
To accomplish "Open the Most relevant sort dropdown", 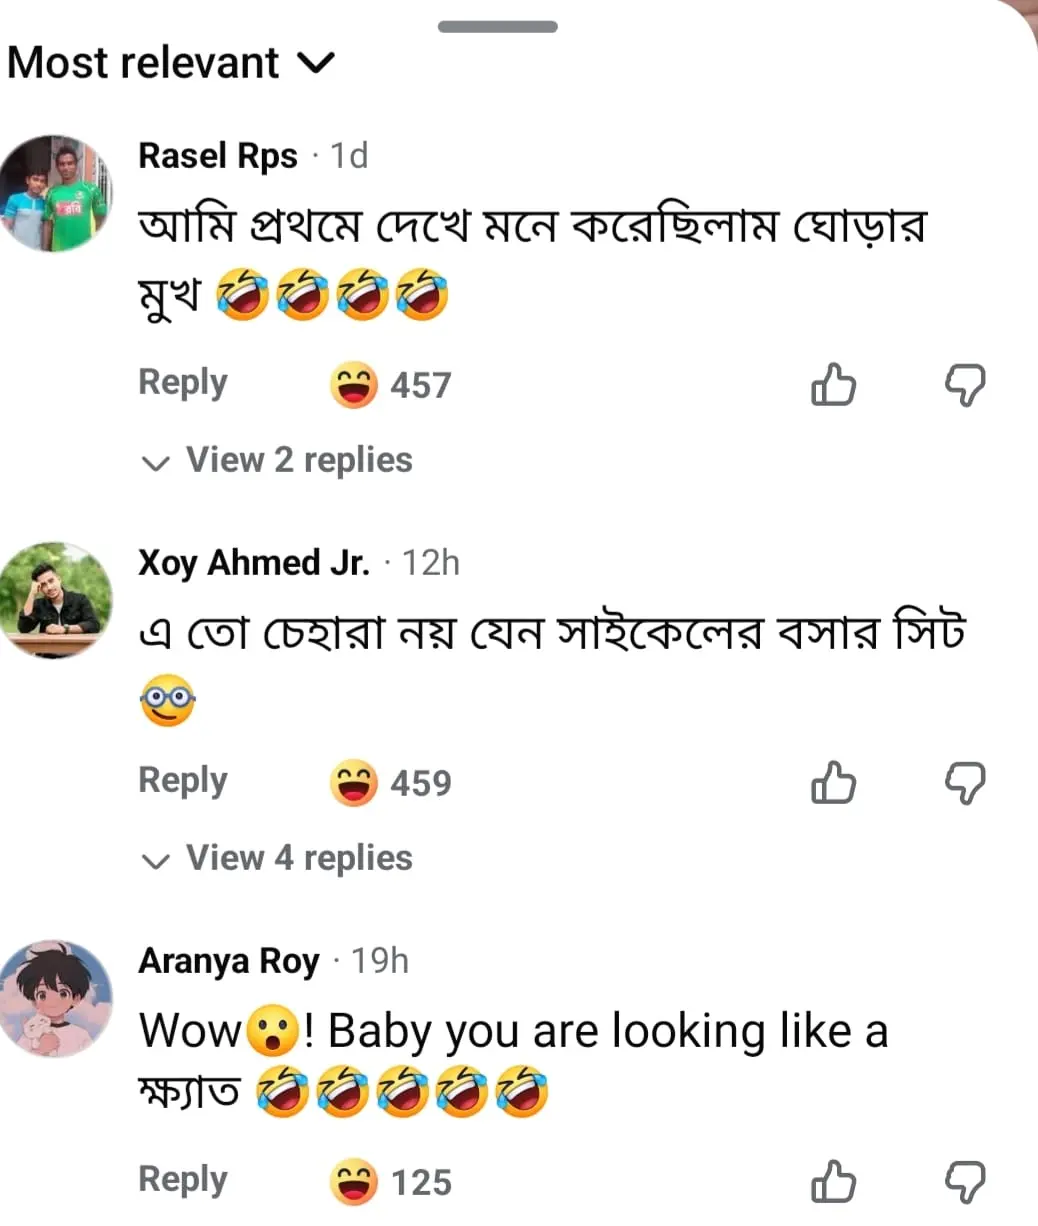I will pyautogui.click(x=170, y=63).
